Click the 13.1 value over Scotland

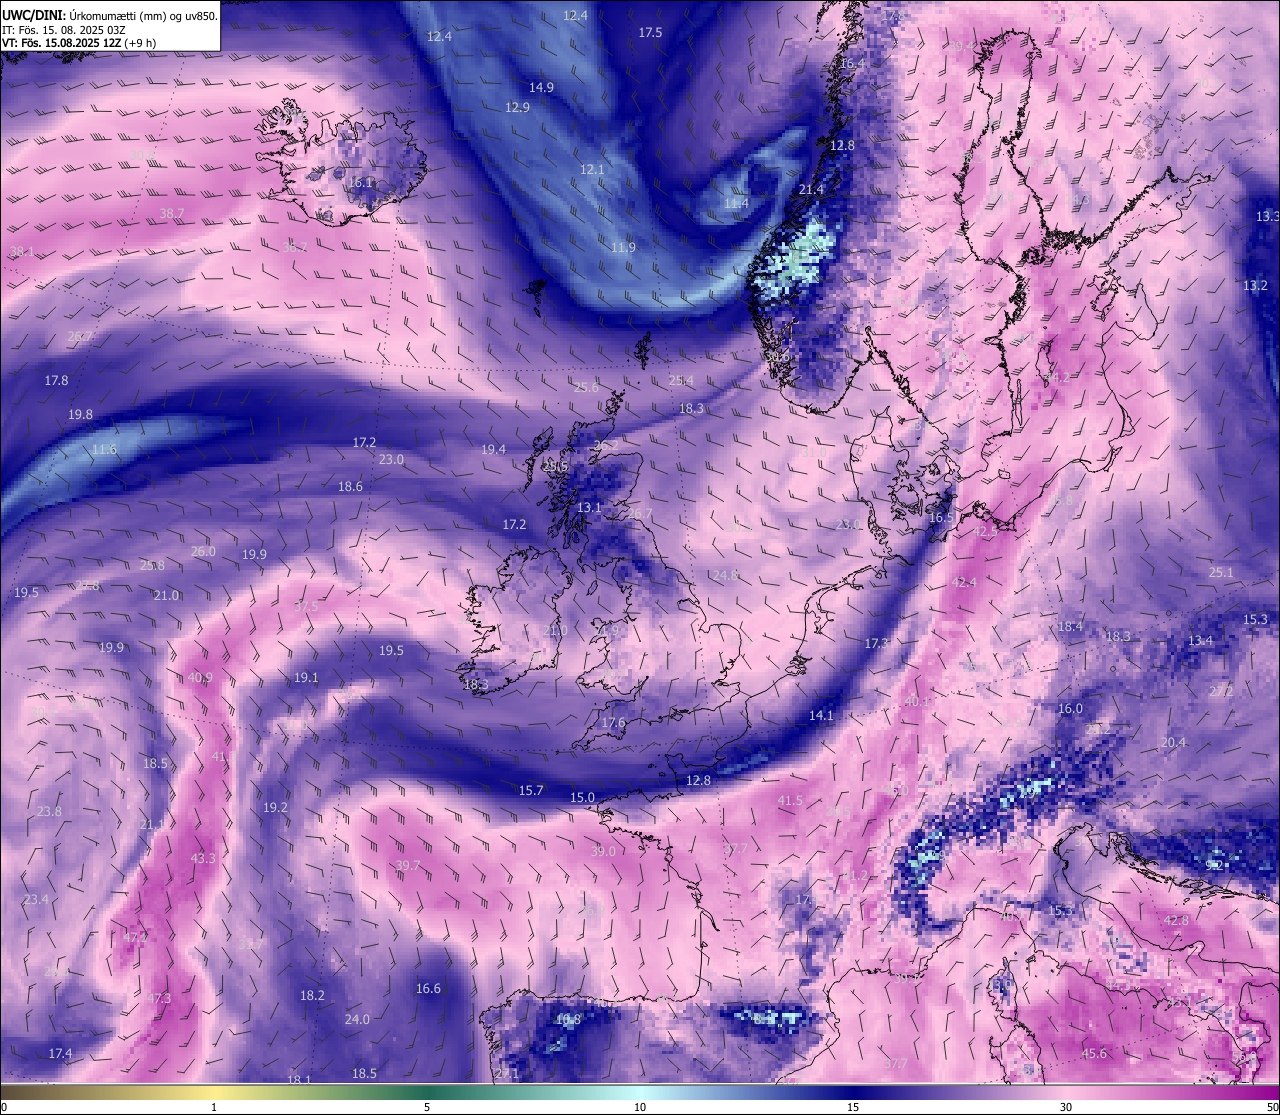[589, 507]
